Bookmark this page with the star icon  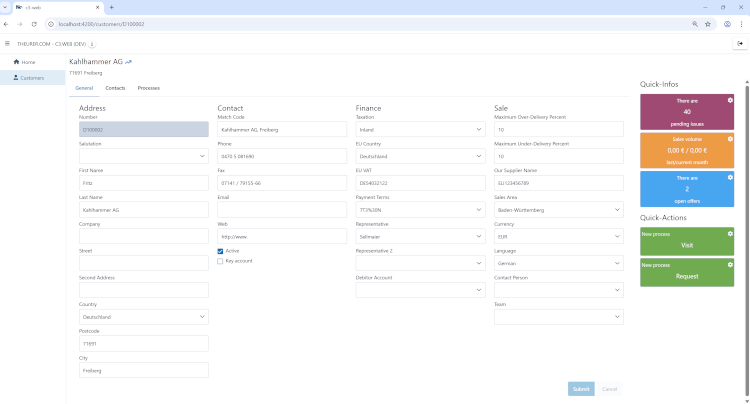tap(707, 23)
